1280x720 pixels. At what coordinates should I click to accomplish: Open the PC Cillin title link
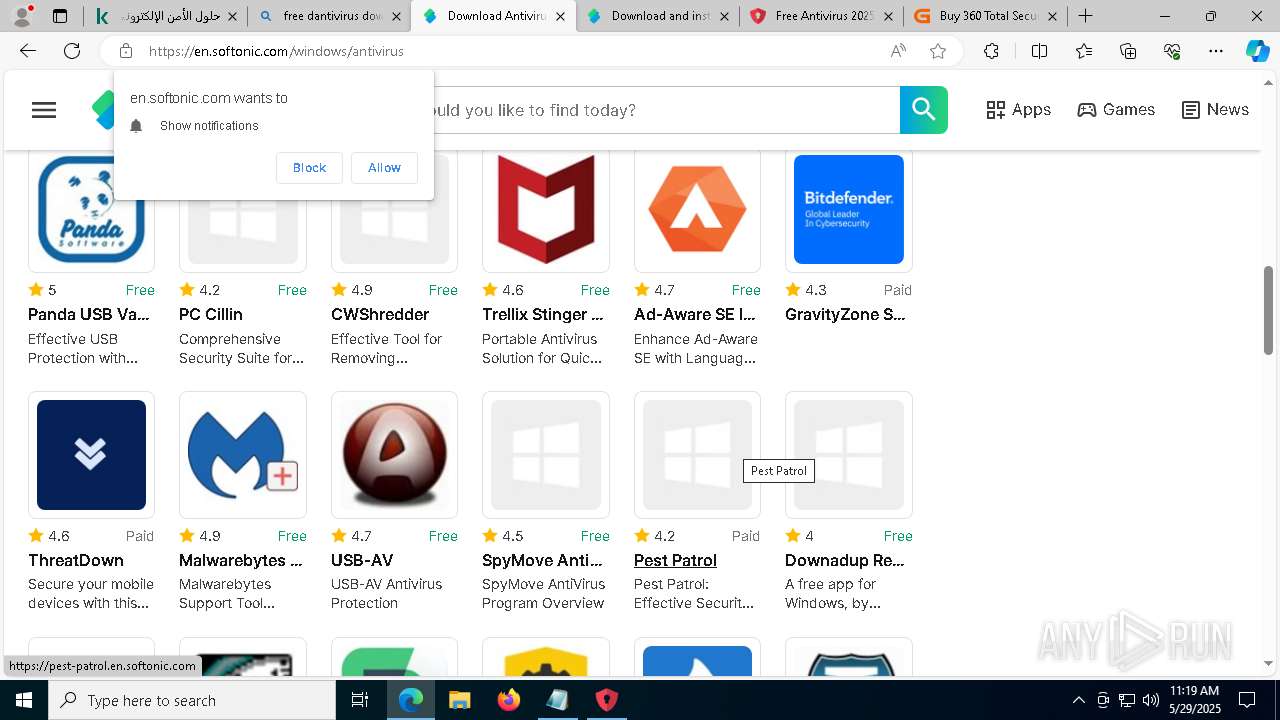(x=211, y=314)
